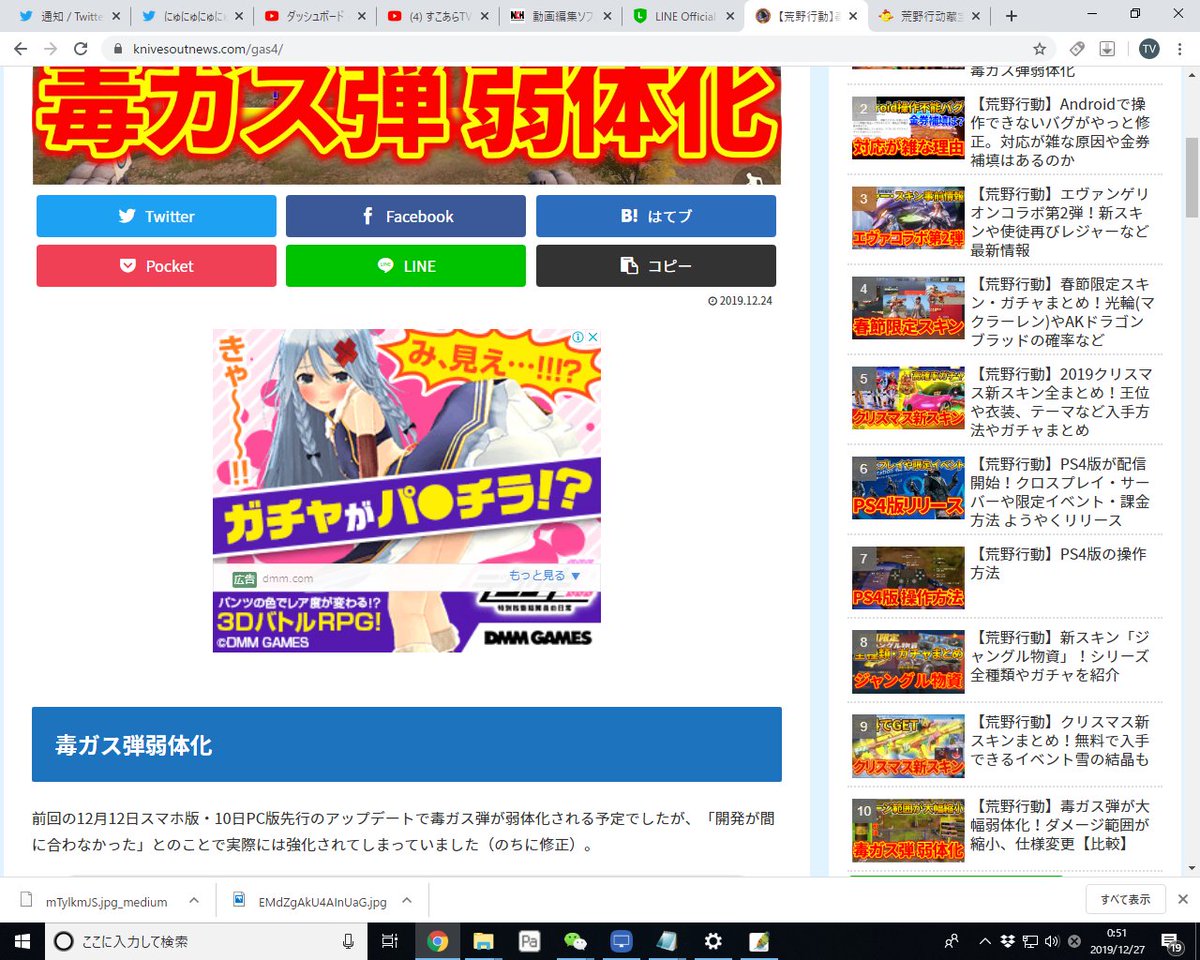Image resolution: width=1200 pixels, height=960 pixels.
Task: Click ranking 6 PS4版リリース thumbnail
Action: click(908, 488)
